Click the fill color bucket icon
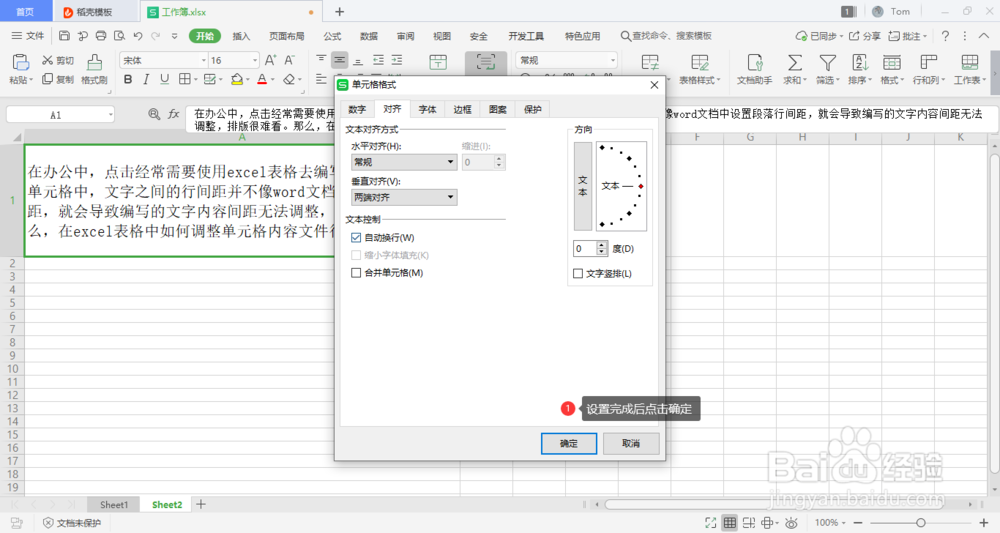The width and height of the screenshot is (1000, 533). point(237,79)
